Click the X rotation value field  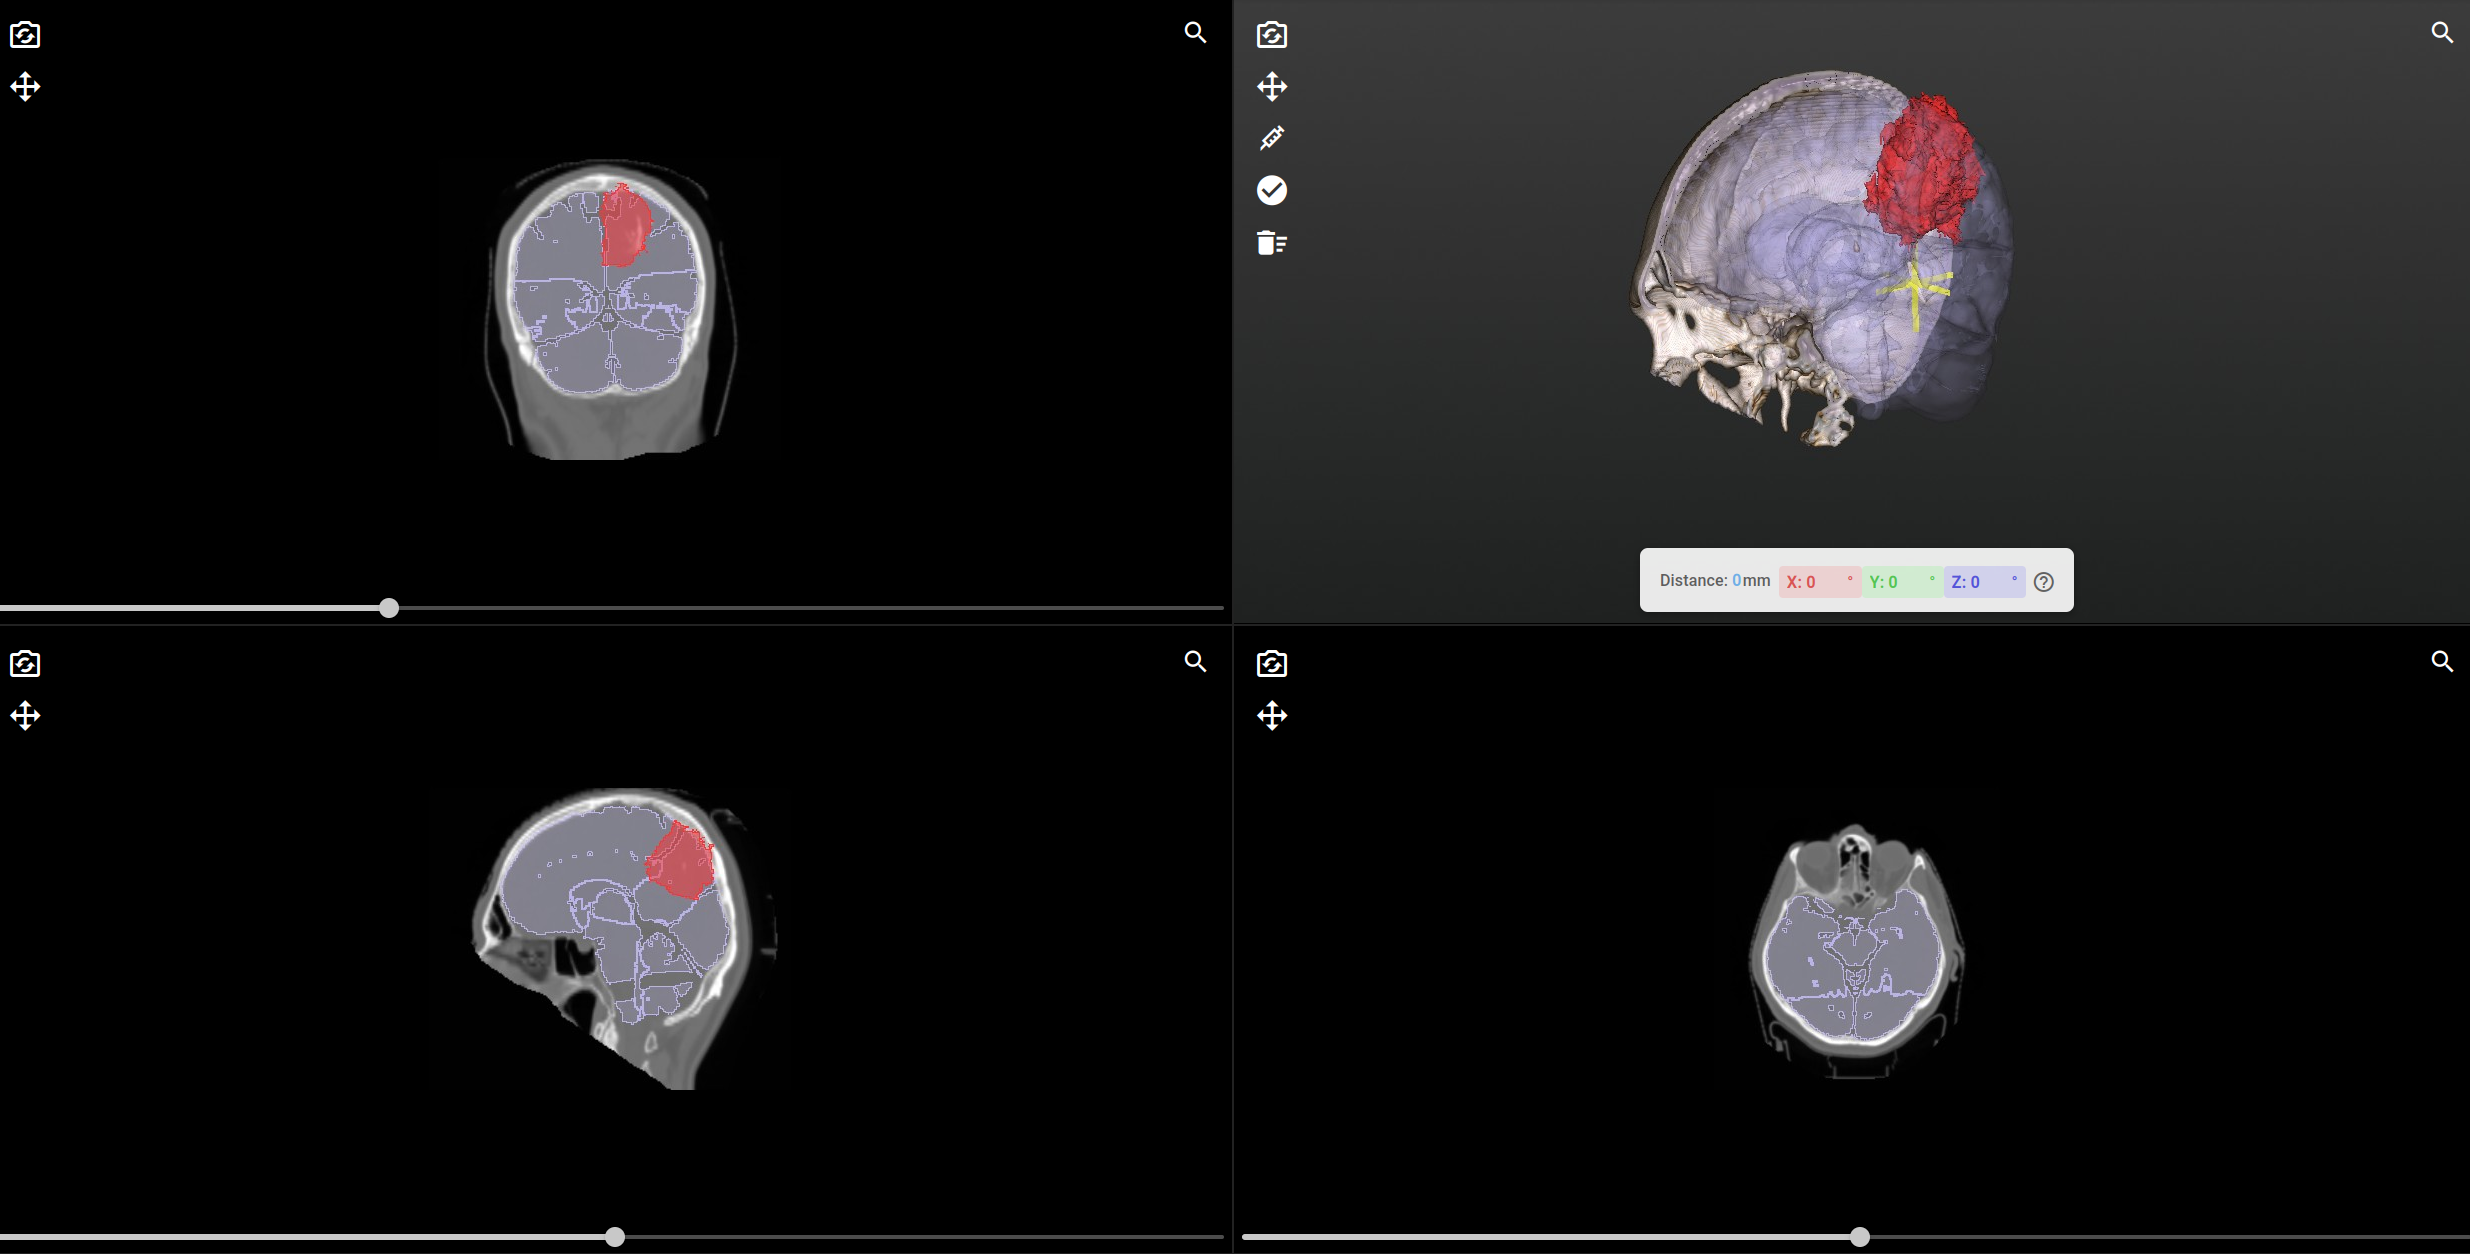[1818, 581]
